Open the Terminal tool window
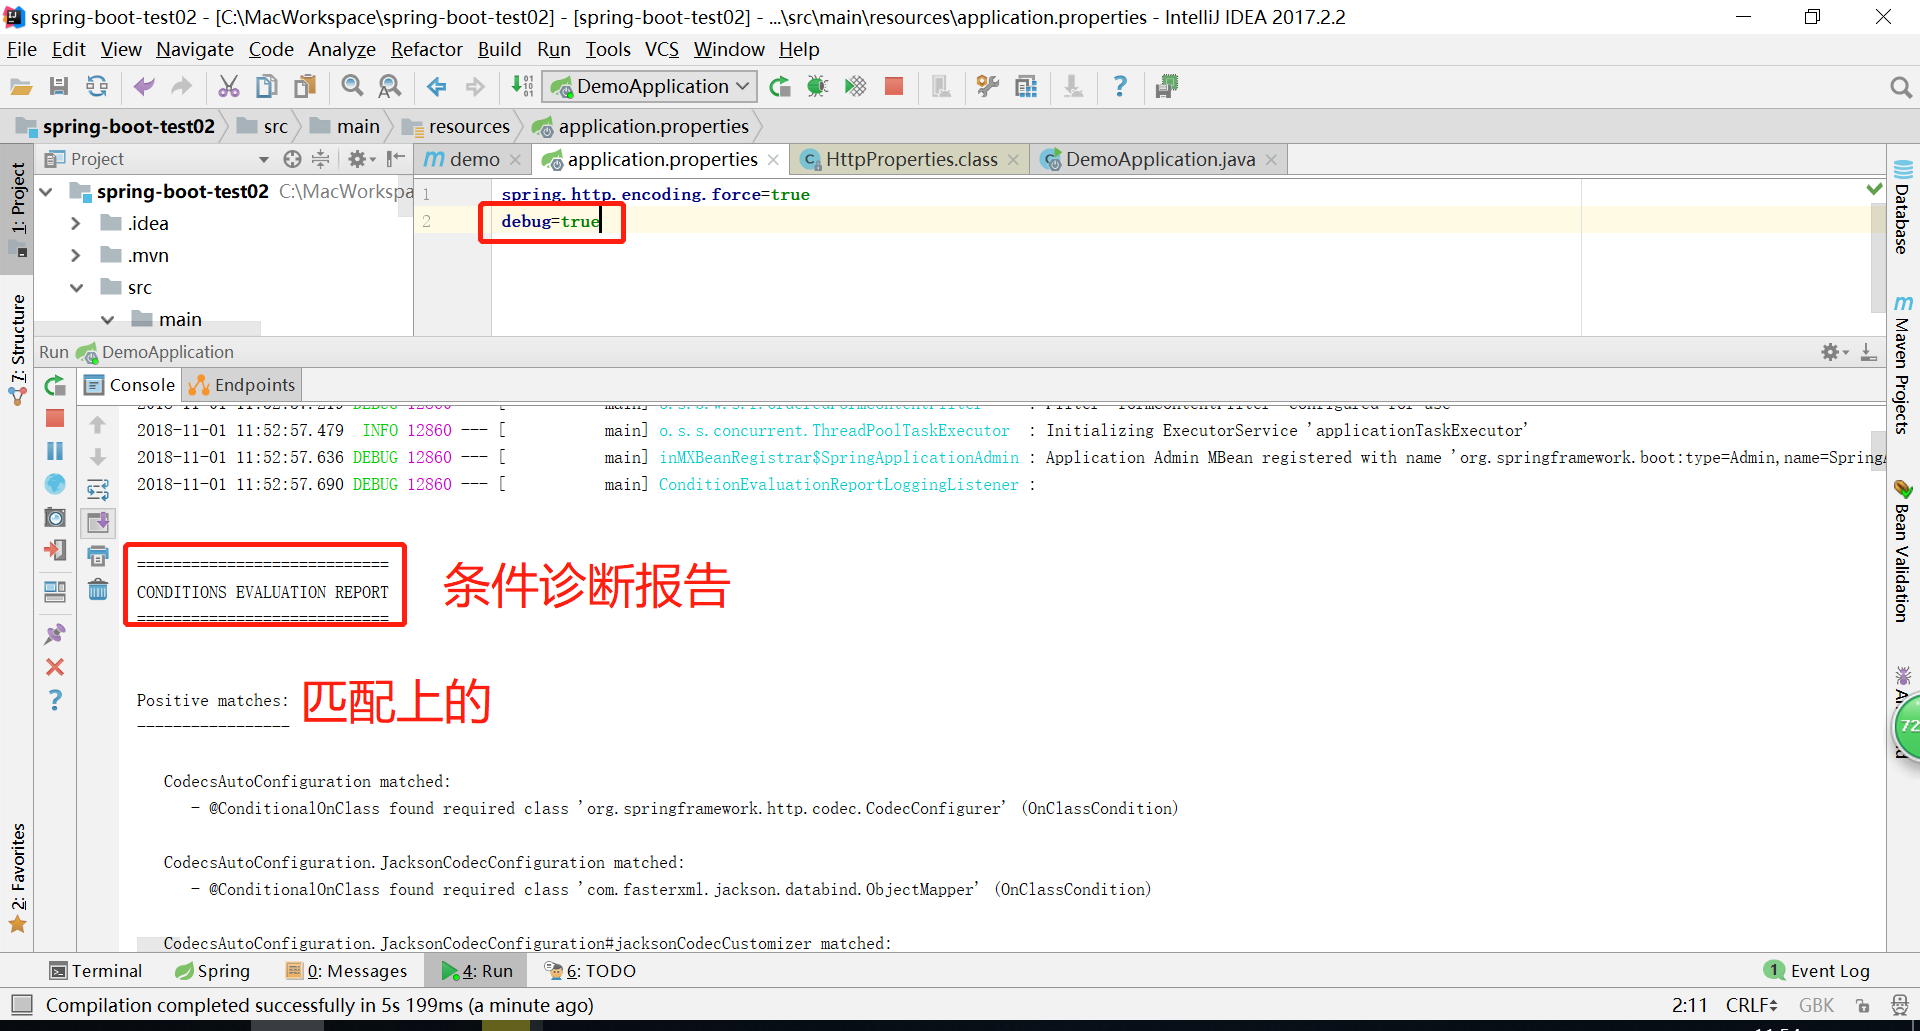1920x1031 pixels. [96, 971]
